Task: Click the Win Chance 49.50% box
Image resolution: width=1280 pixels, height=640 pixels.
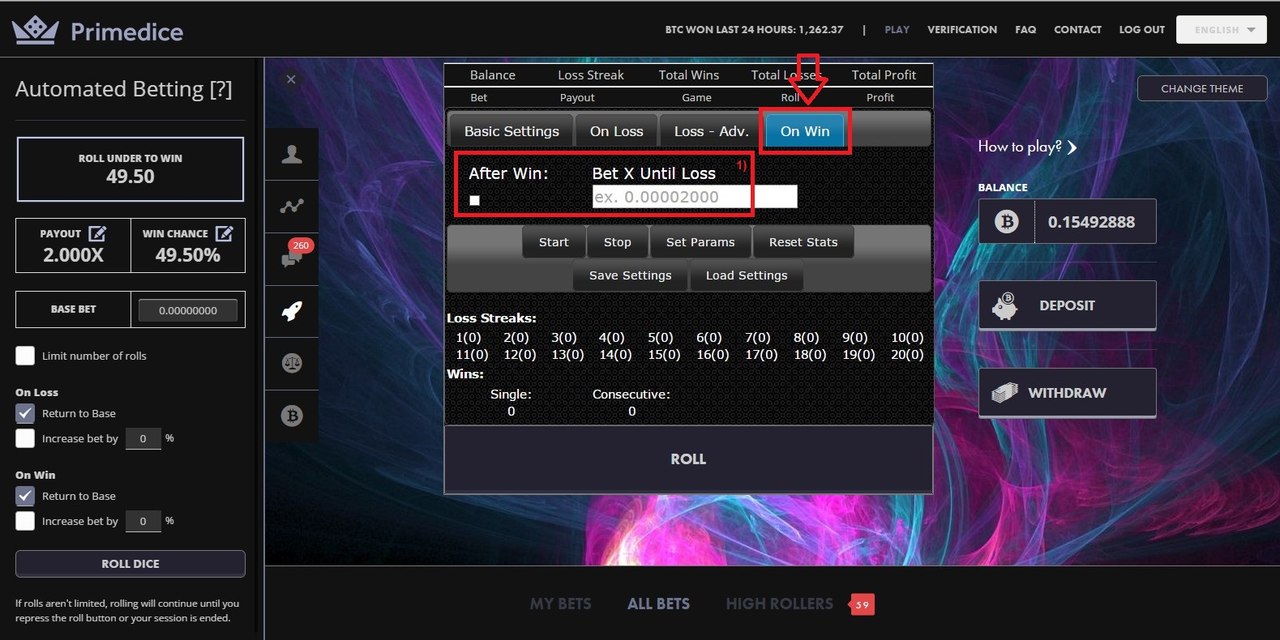Action: click(x=188, y=245)
